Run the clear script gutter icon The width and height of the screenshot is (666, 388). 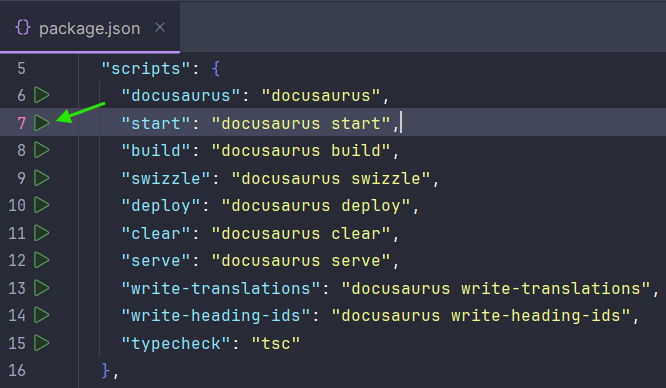(x=42, y=233)
